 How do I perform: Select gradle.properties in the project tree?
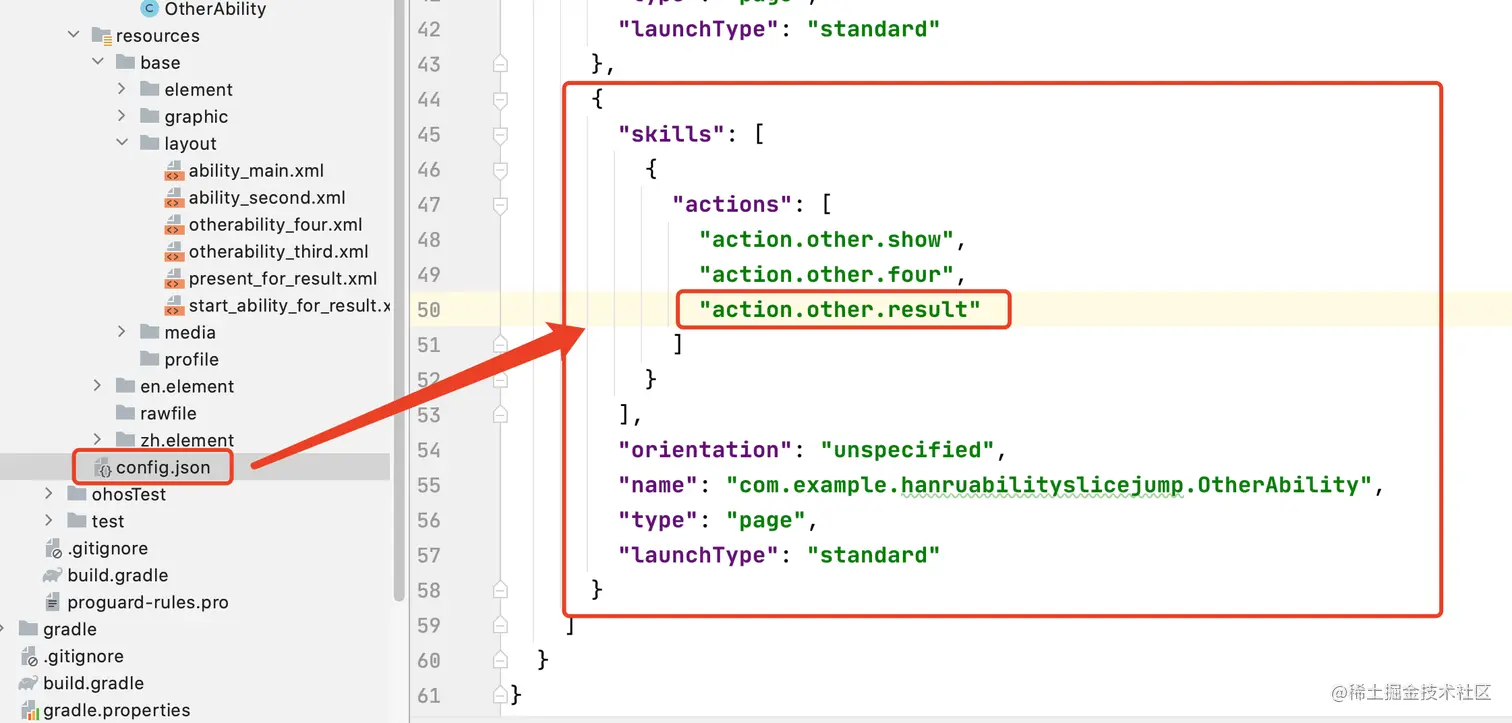tap(116, 711)
